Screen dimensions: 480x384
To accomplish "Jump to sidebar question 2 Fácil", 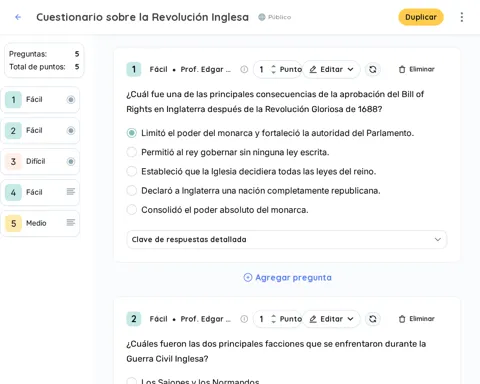I will click(40, 131).
